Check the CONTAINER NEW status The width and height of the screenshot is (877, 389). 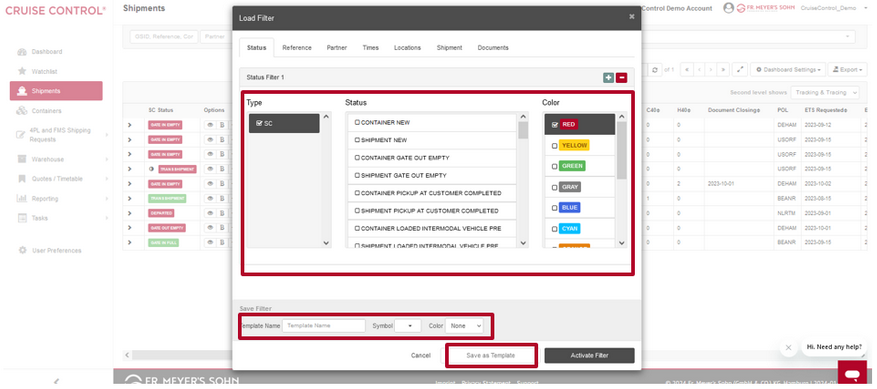(x=357, y=122)
